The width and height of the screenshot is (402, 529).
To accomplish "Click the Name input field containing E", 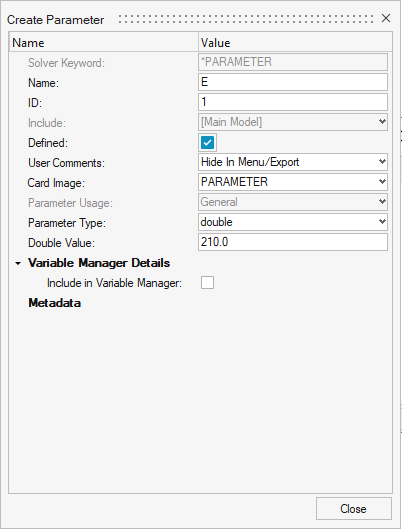I will coord(293,82).
